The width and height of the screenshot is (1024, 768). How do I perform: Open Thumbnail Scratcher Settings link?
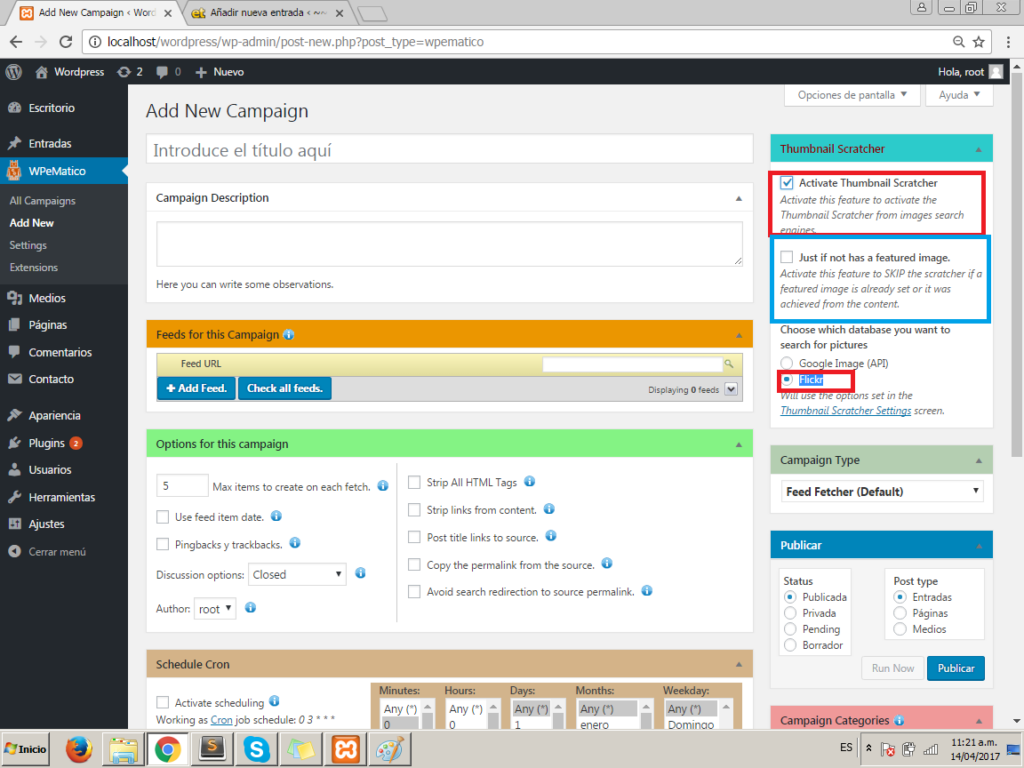point(846,411)
